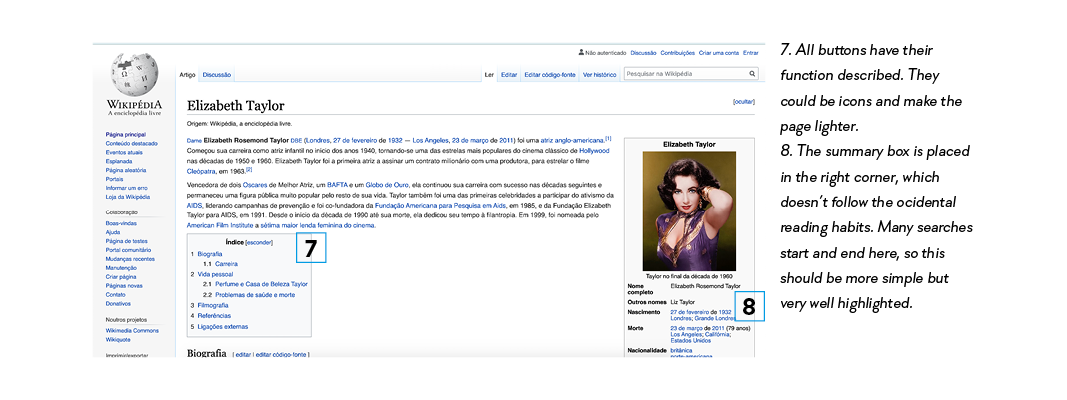Open Ajuda in the sidebar
The height and width of the screenshot is (400, 1067).
[113, 232]
